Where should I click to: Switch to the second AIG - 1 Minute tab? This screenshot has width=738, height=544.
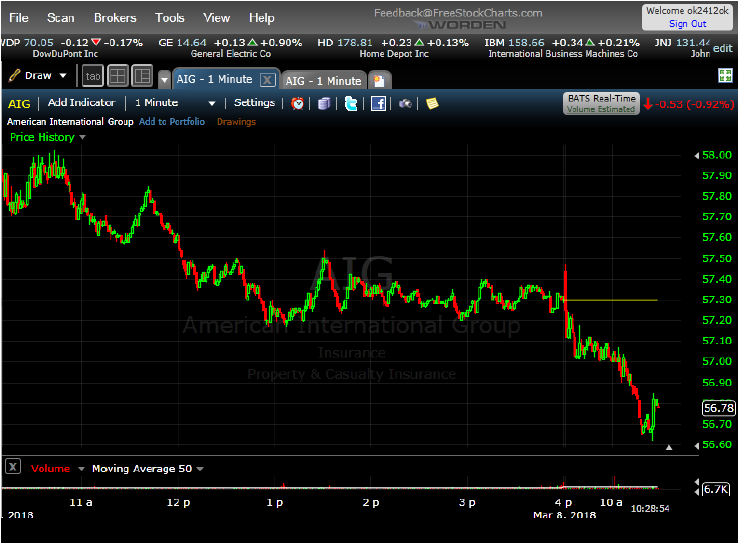(x=323, y=81)
